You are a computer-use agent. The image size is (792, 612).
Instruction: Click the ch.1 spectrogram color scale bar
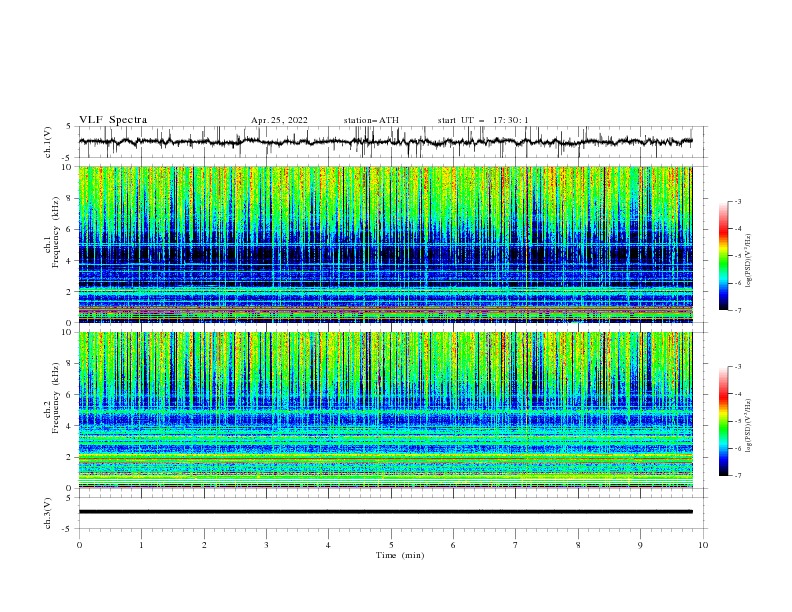723,256
